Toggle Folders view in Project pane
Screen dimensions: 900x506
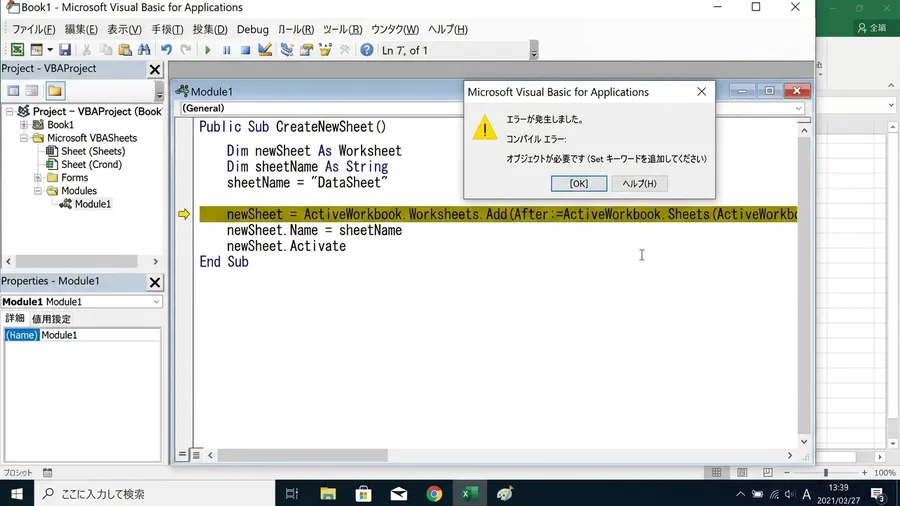[55, 91]
